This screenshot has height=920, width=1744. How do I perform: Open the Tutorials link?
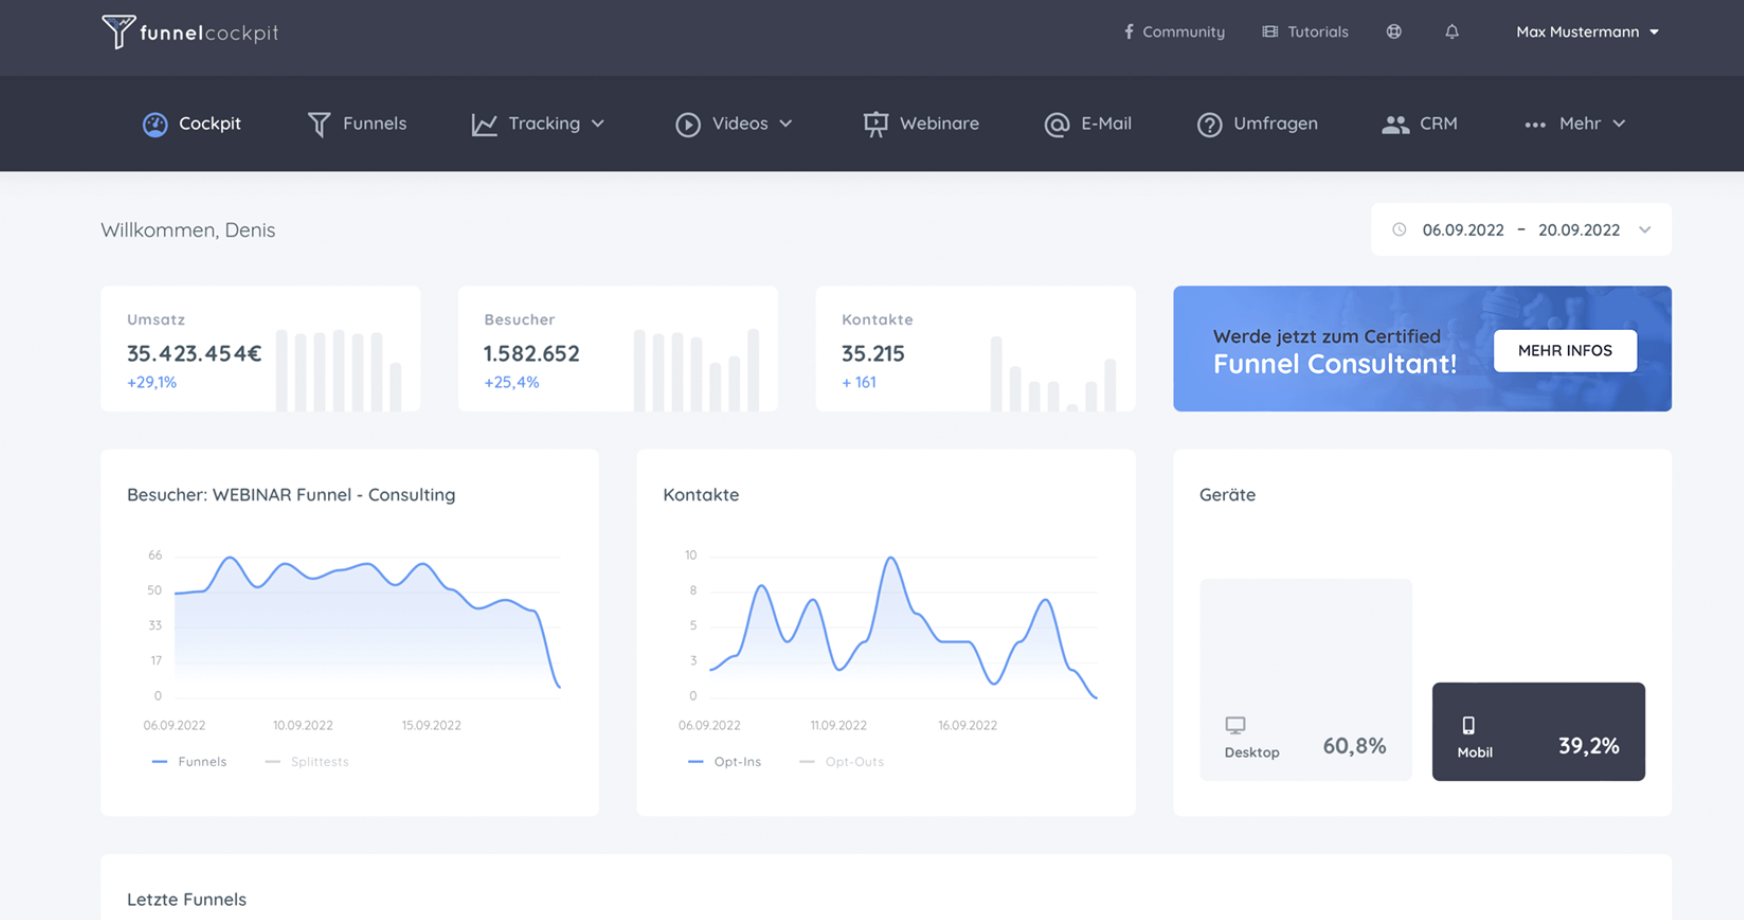pos(1305,31)
